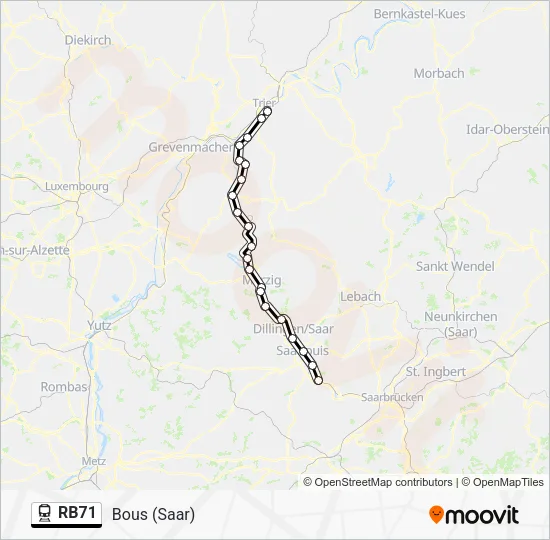Click the orange Moovit pin icon
This screenshot has width=550, height=540.
(x=436, y=514)
